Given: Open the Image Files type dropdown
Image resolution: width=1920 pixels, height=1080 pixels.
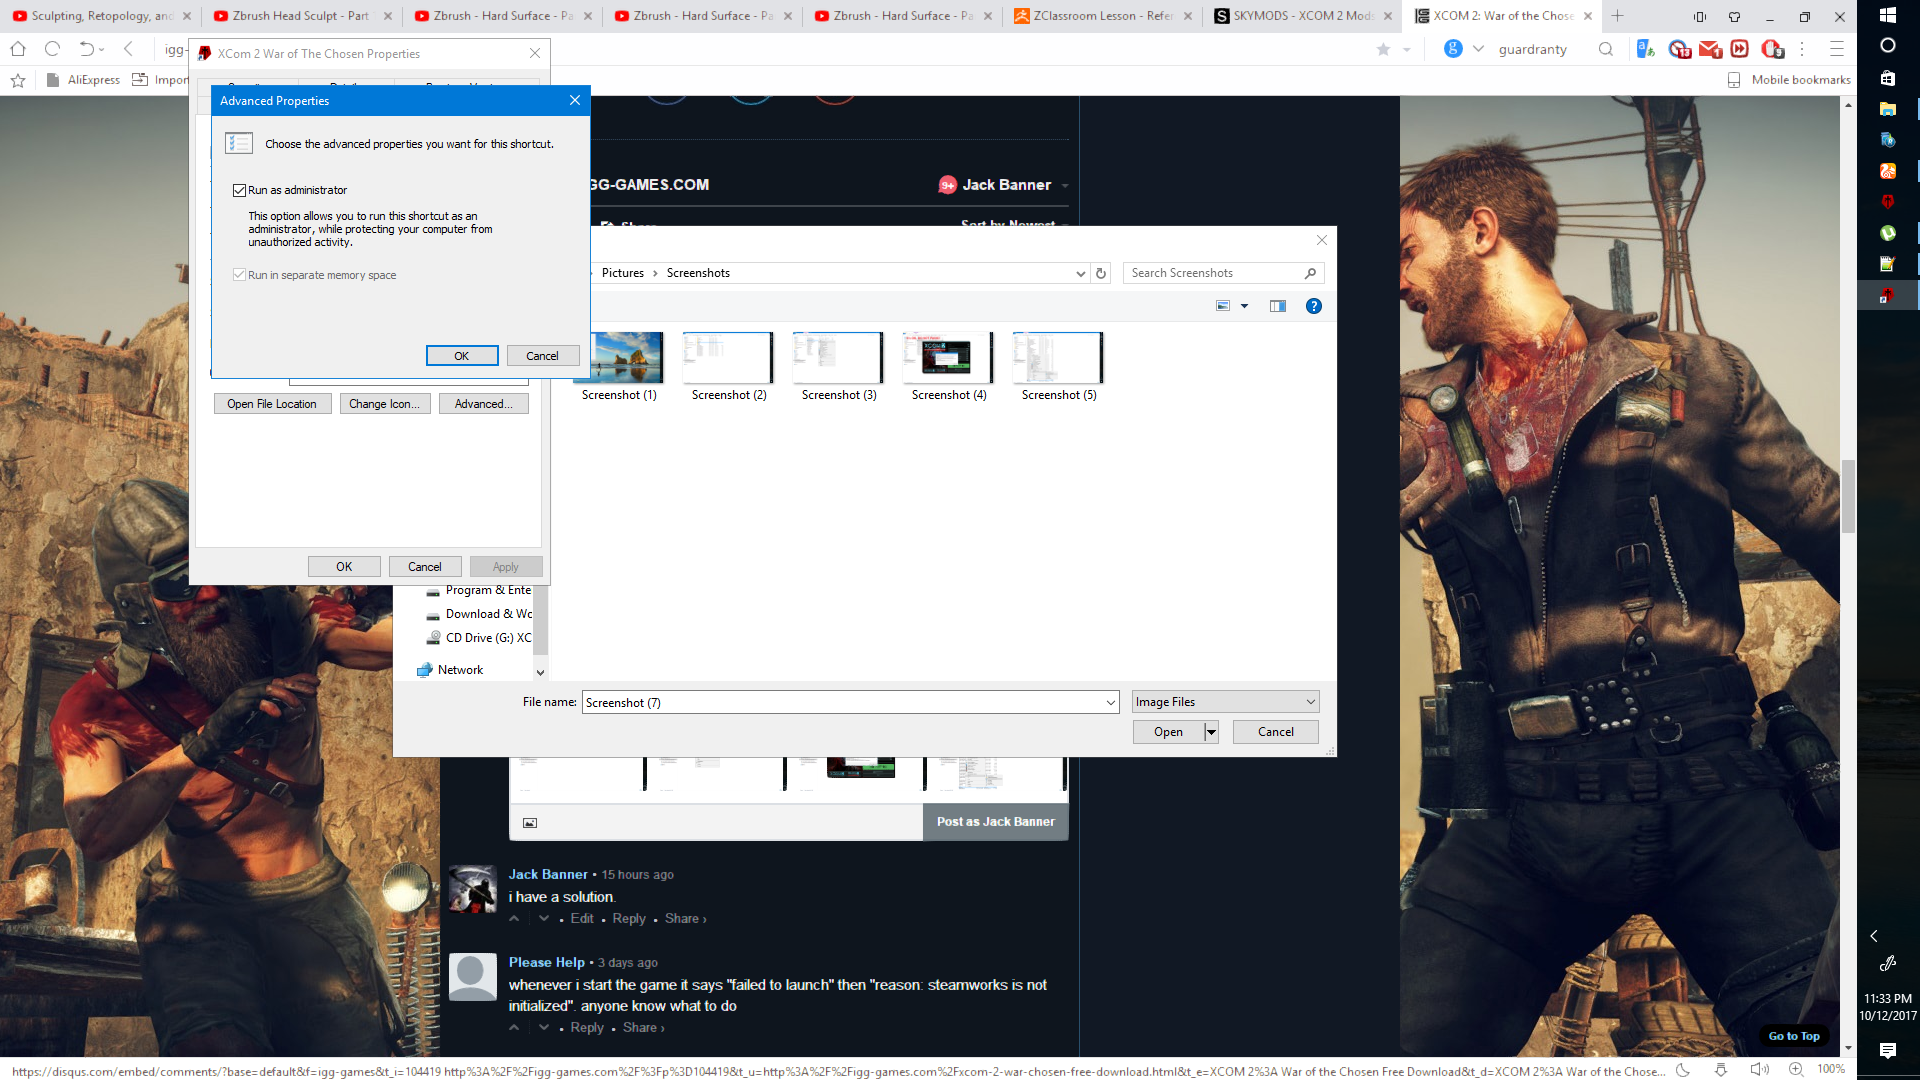Looking at the screenshot, I should (1226, 702).
